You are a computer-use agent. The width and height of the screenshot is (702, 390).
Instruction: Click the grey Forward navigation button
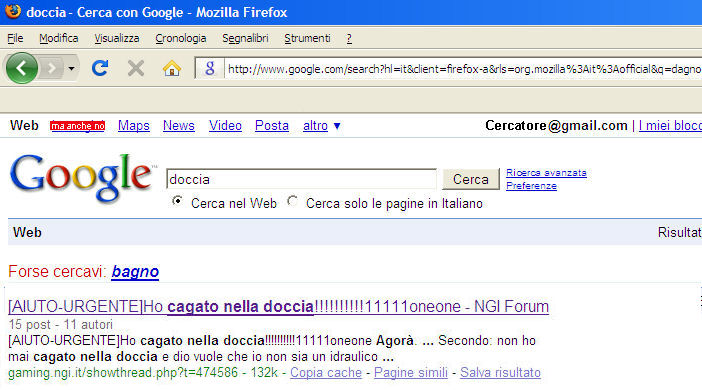point(51,69)
